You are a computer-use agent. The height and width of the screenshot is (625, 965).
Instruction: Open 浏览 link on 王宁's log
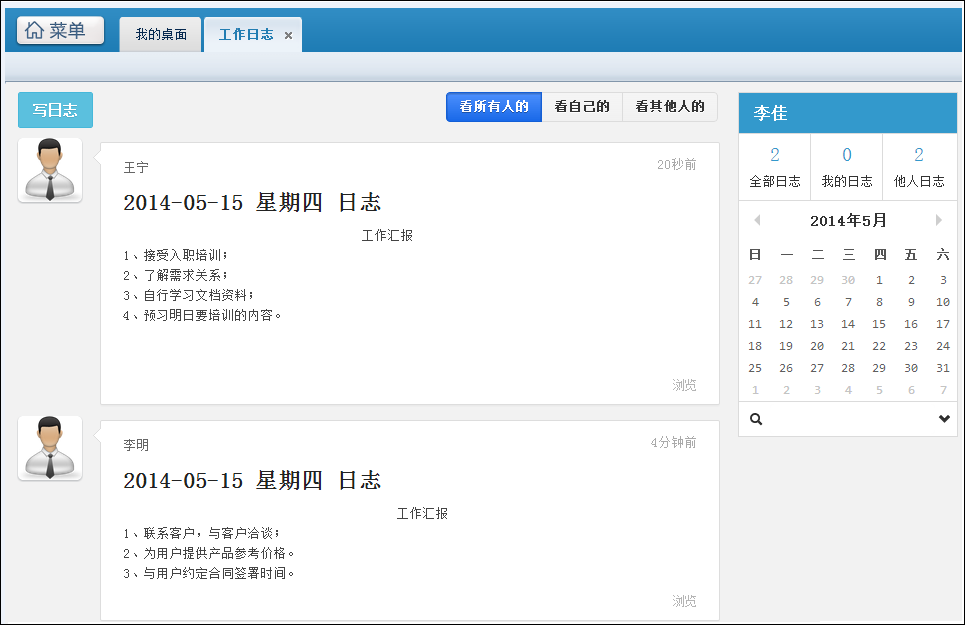[x=684, y=385]
